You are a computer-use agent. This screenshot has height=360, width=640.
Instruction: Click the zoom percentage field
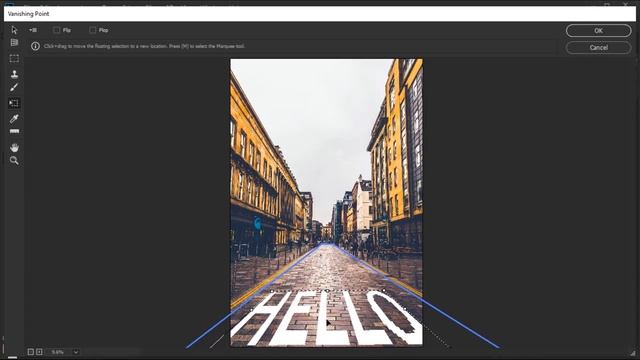pos(58,351)
